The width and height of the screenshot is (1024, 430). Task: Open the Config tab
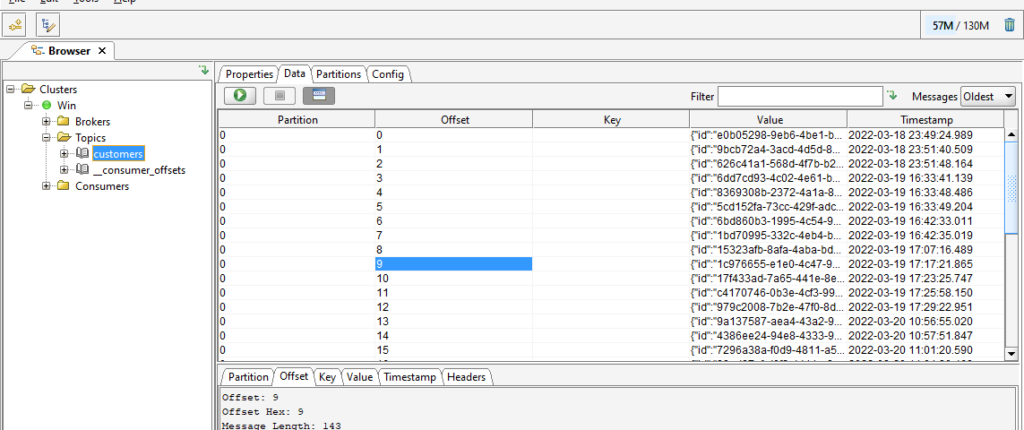point(387,74)
